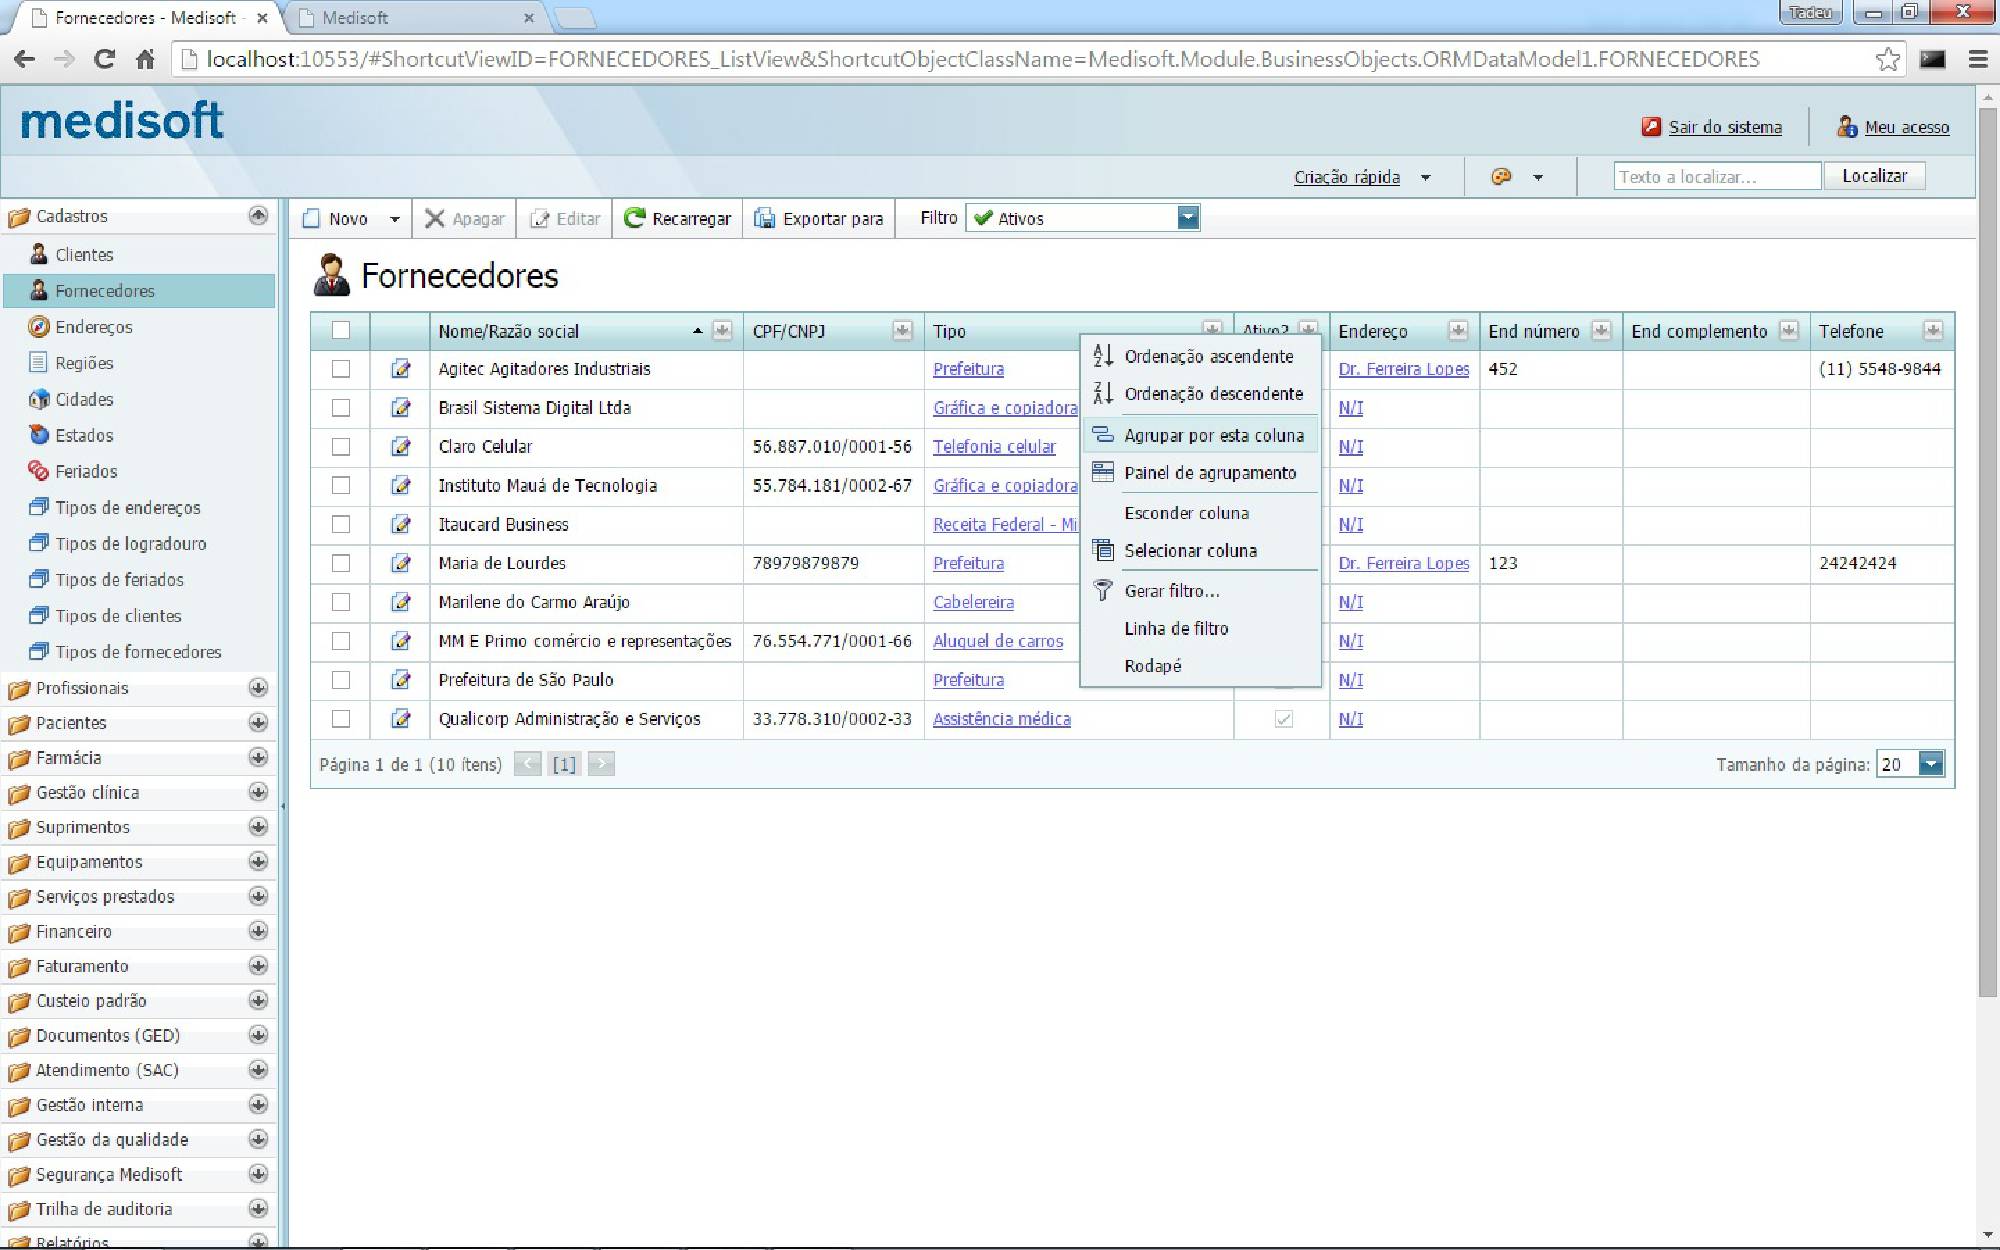Click the Localizar search button

pyautogui.click(x=1874, y=176)
